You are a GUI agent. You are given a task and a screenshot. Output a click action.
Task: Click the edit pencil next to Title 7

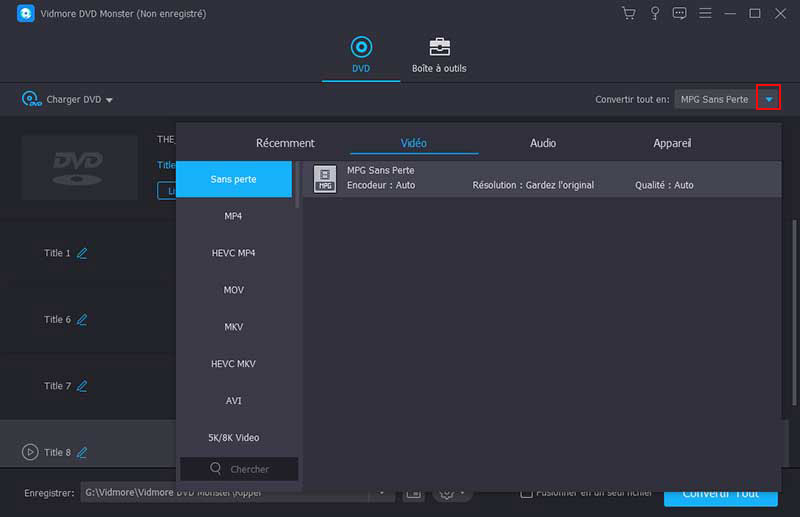[82, 386]
